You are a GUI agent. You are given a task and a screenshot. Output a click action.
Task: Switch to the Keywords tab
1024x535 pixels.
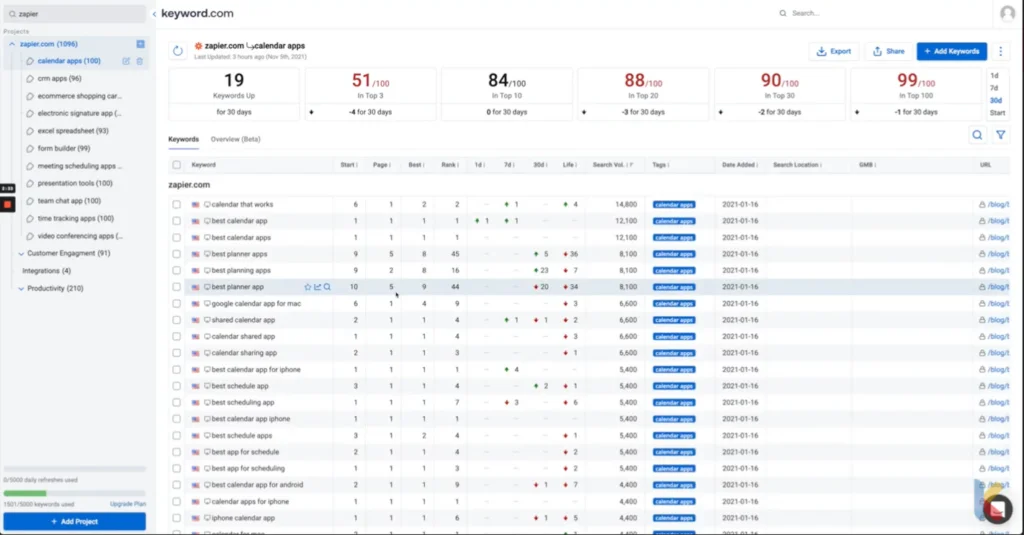pyautogui.click(x=184, y=139)
